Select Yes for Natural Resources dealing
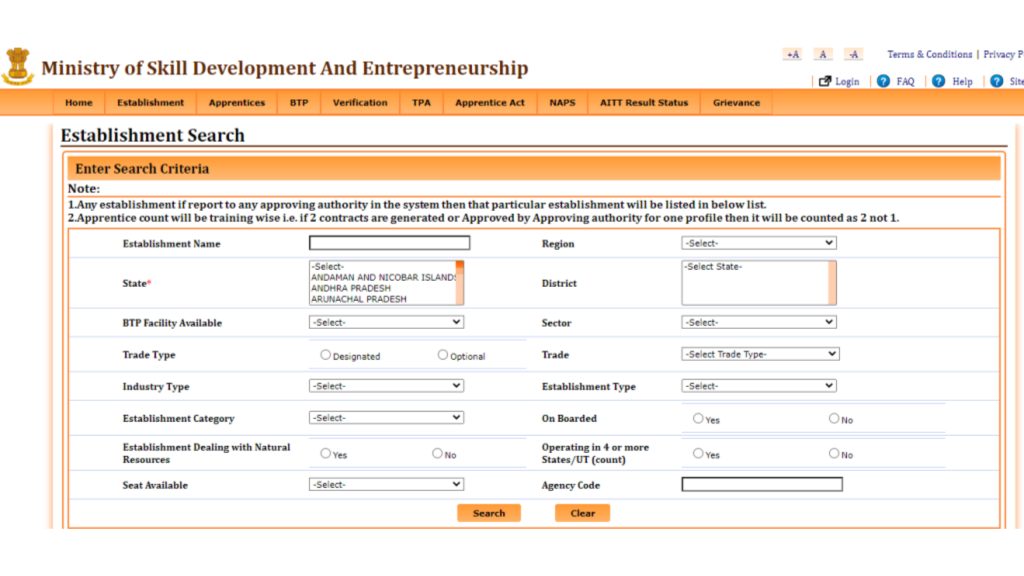The width and height of the screenshot is (1024, 576). pyautogui.click(x=325, y=453)
